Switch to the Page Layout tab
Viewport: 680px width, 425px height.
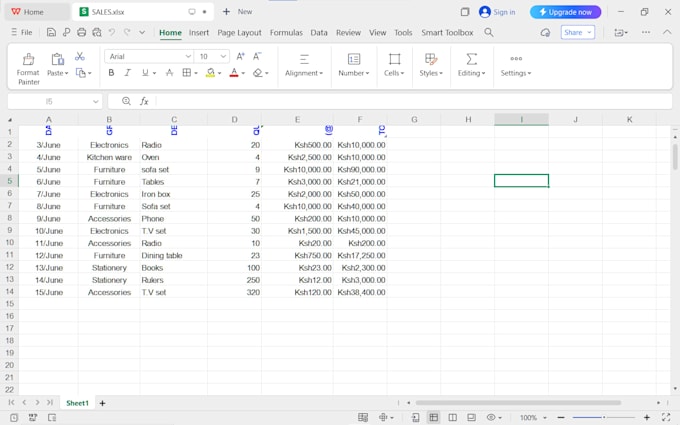click(239, 33)
